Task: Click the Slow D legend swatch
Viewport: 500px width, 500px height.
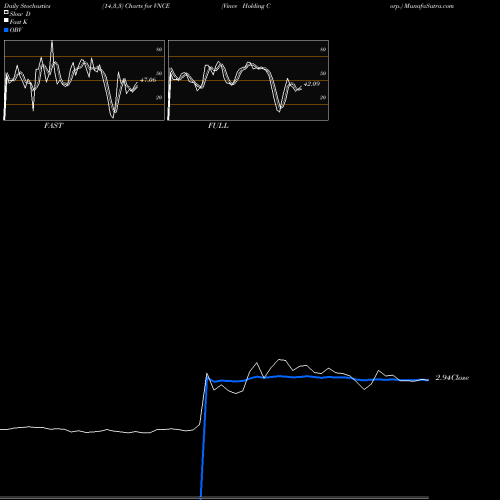Action: click(x=6, y=13)
